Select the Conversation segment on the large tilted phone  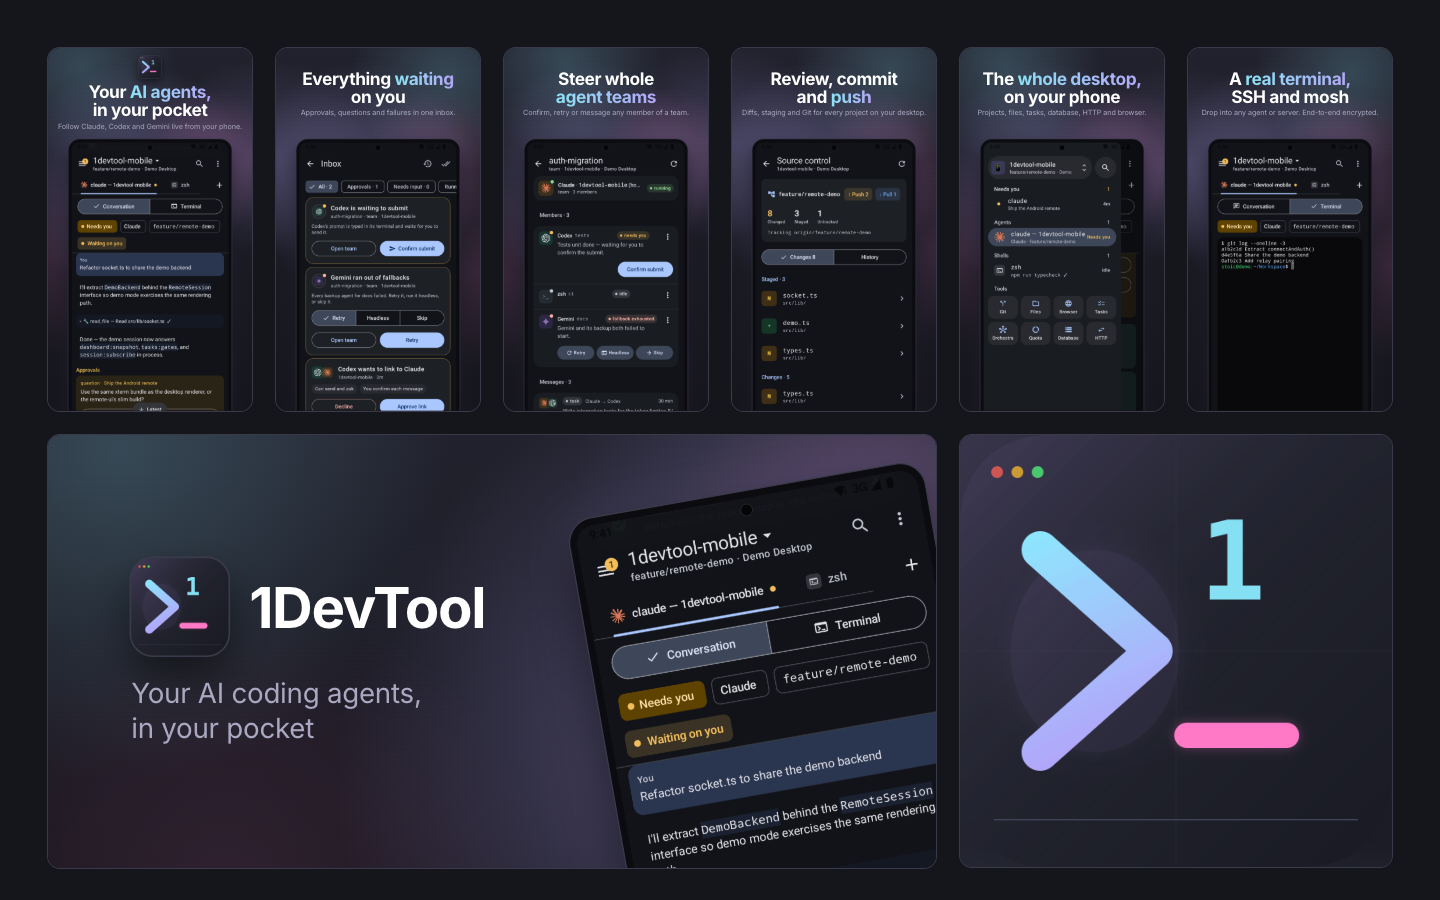click(690, 650)
